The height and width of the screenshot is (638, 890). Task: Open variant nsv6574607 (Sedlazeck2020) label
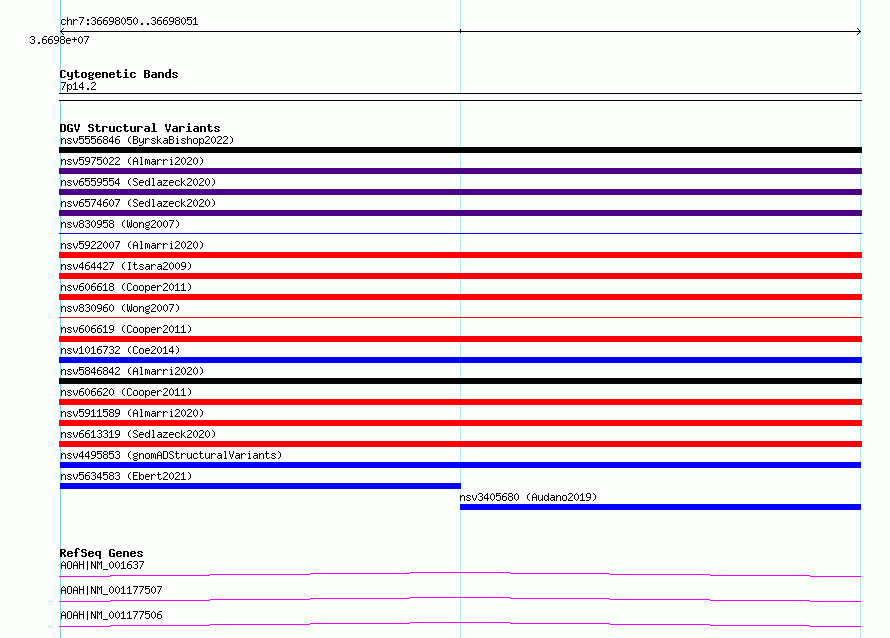(138, 203)
